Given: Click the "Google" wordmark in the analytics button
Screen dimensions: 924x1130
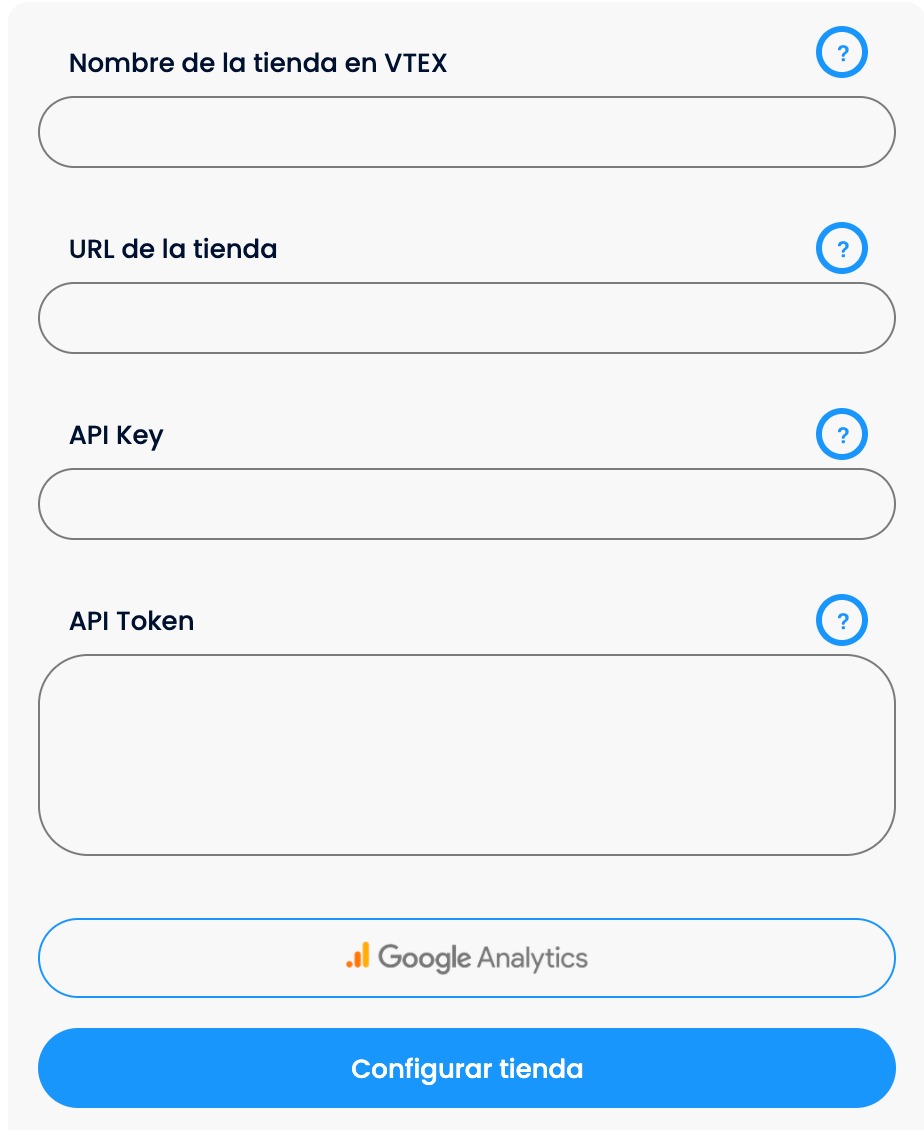Looking at the screenshot, I should click(424, 958).
